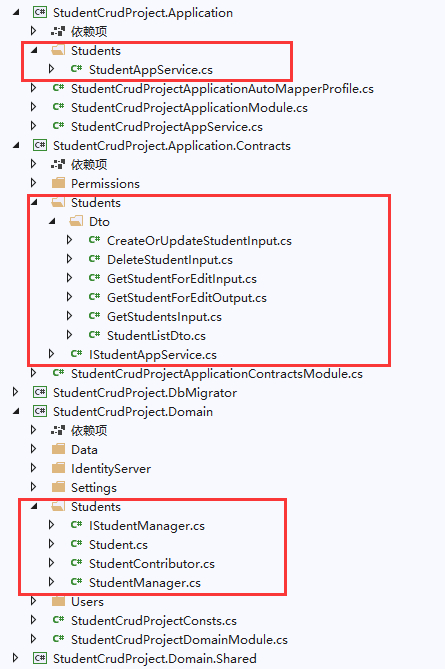Click the C# icon of StudentAppService.cs
This screenshot has width=445, height=669.
(x=76, y=69)
